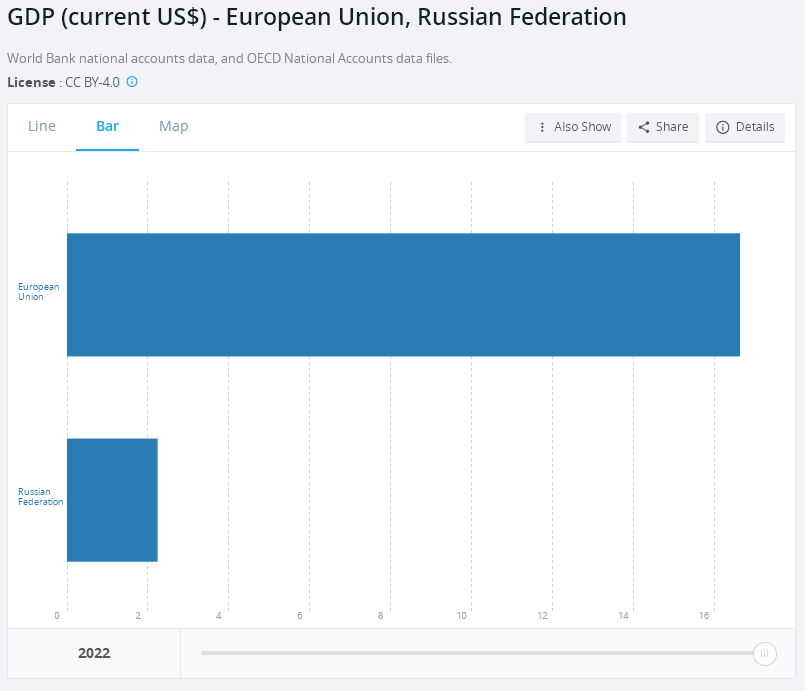
Task: Click the World Bank data source description
Action: pyautogui.click(x=229, y=58)
